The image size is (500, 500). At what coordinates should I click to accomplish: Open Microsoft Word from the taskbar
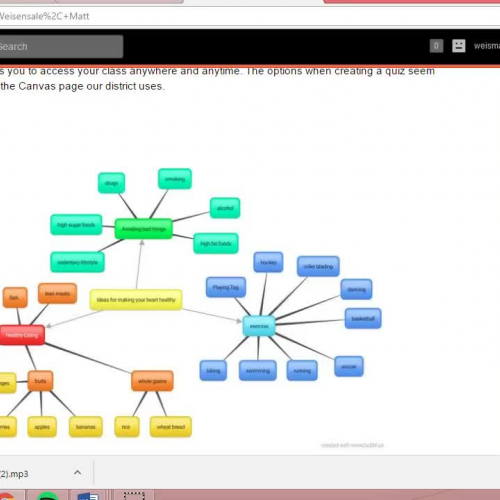(x=88, y=496)
